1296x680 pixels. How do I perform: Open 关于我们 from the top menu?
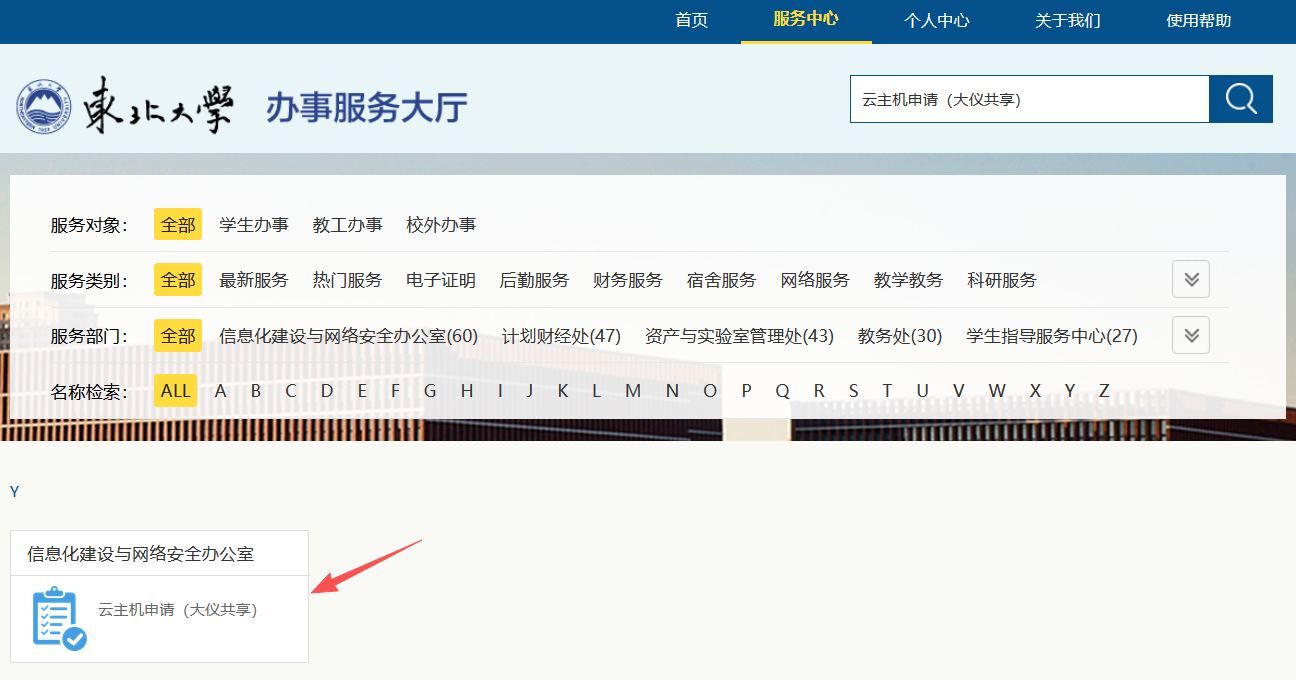pyautogui.click(x=1067, y=20)
